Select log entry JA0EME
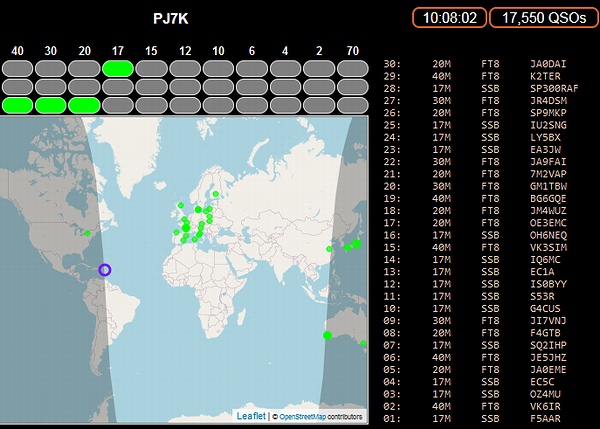The width and height of the screenshot is (600, 429). point(475,370)
